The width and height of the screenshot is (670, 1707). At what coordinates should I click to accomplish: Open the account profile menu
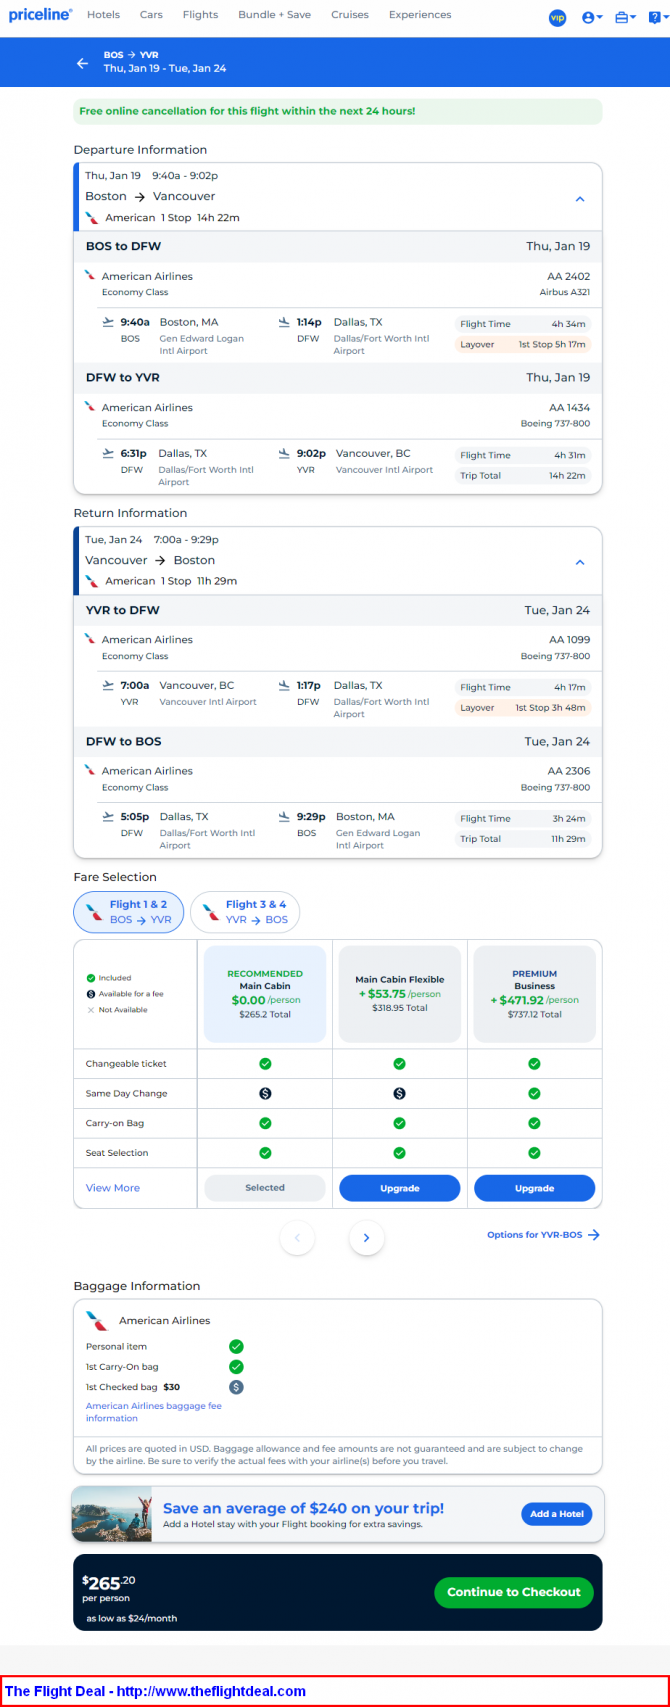(592, 18)
